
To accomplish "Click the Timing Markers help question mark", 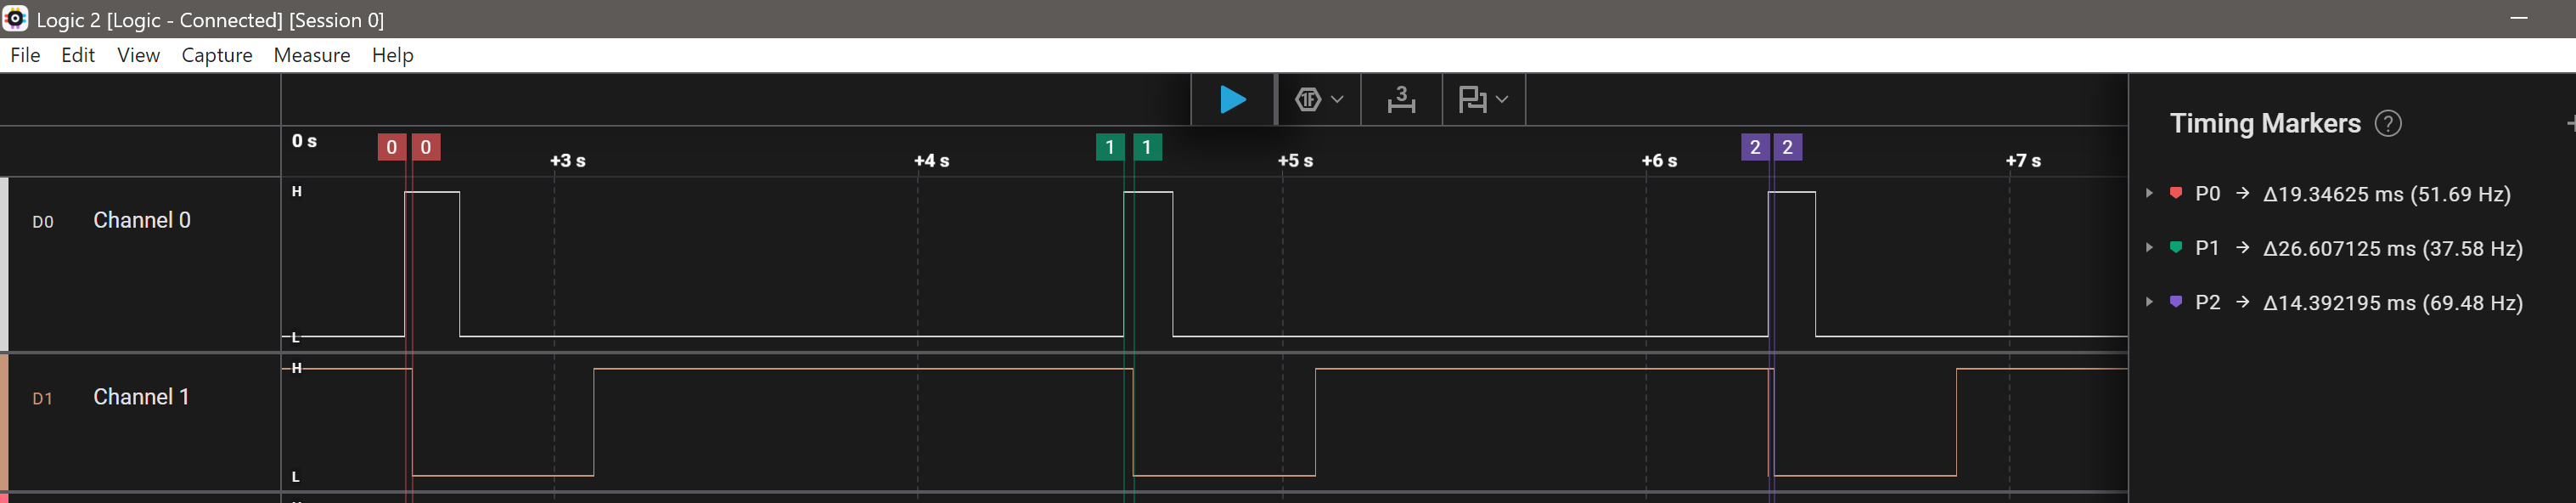I will coord(2388,124).
